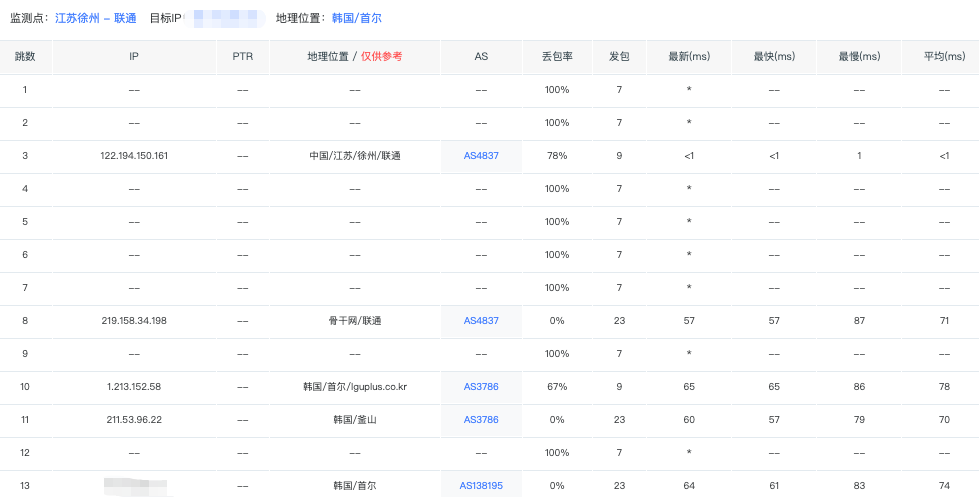
Task: Click the 跳数 column header
Action: (25, 57)
